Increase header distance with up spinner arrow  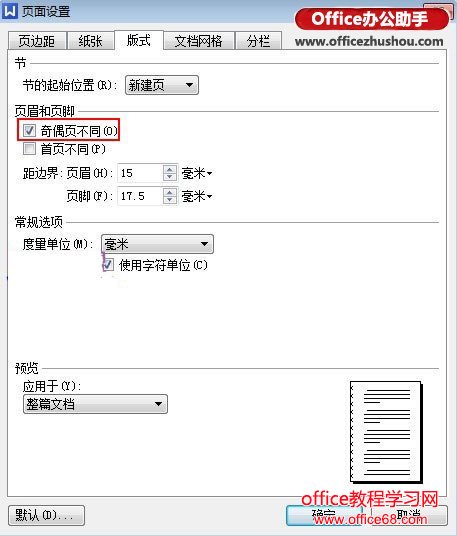pos(170,169)
